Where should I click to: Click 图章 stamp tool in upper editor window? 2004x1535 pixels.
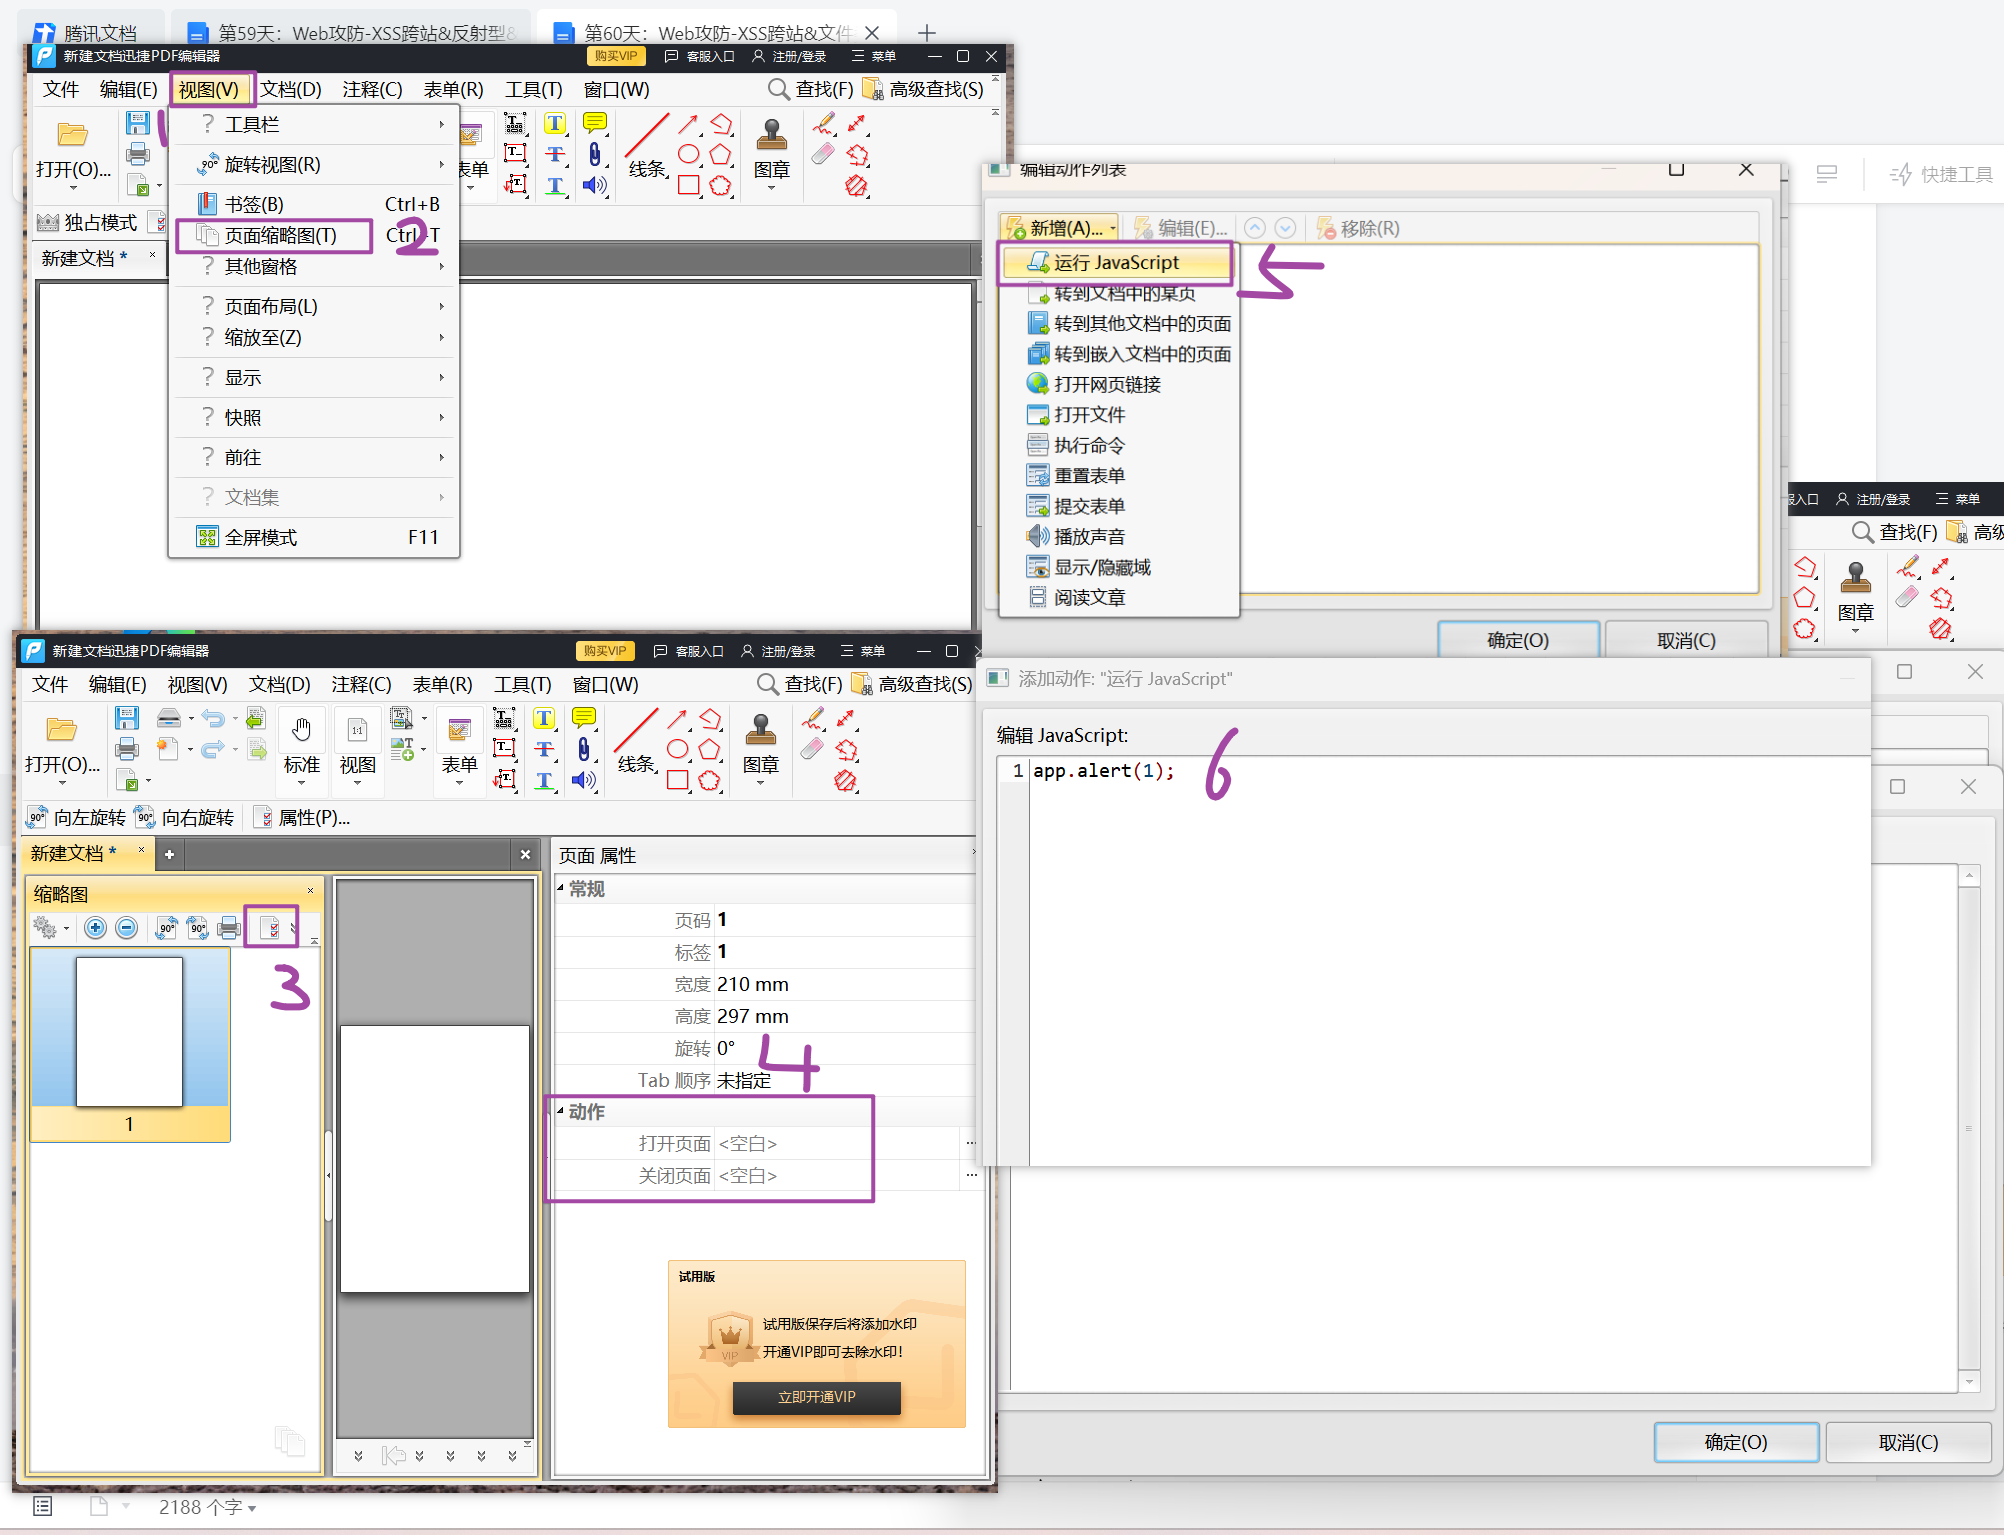(x=771, y=150)
